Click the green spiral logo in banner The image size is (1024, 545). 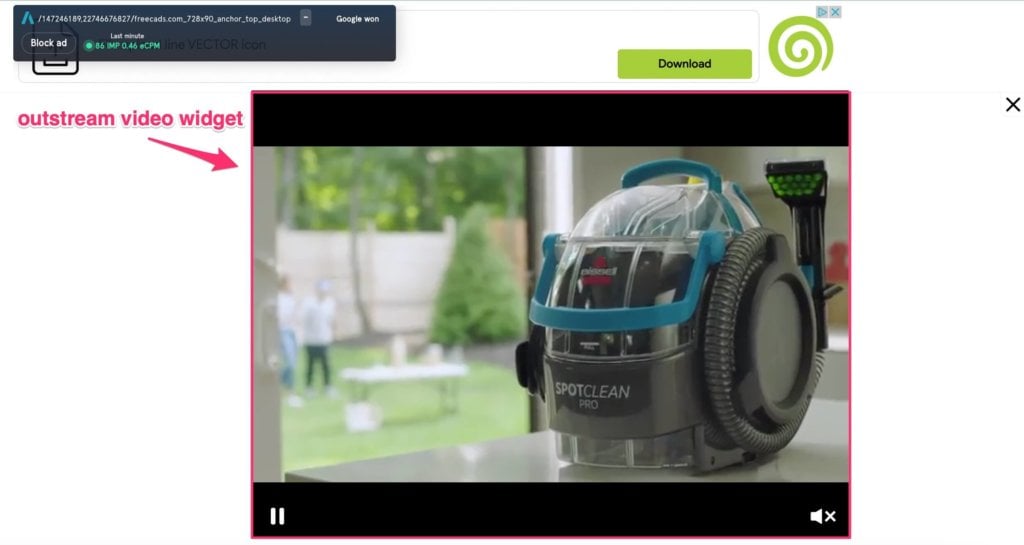(800, 46)
